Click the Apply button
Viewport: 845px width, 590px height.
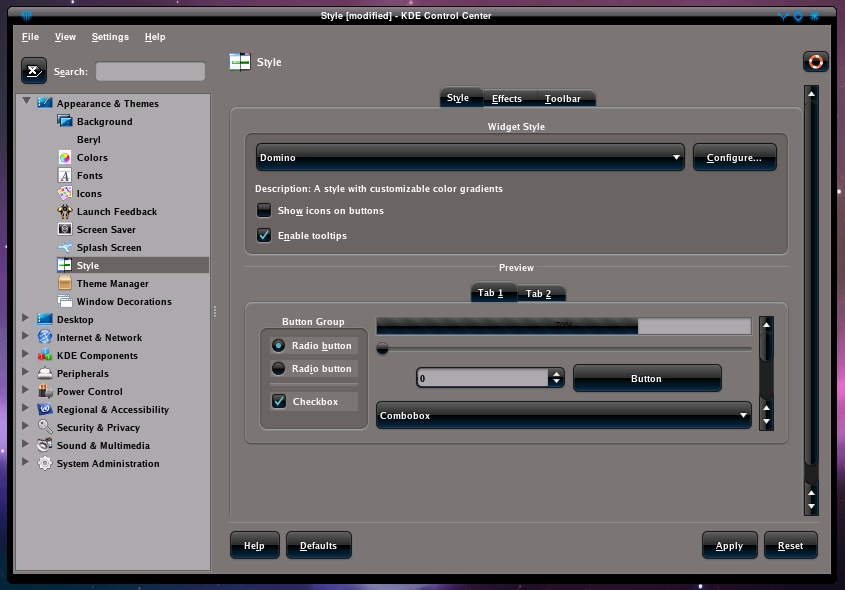(x=730, y=545)
